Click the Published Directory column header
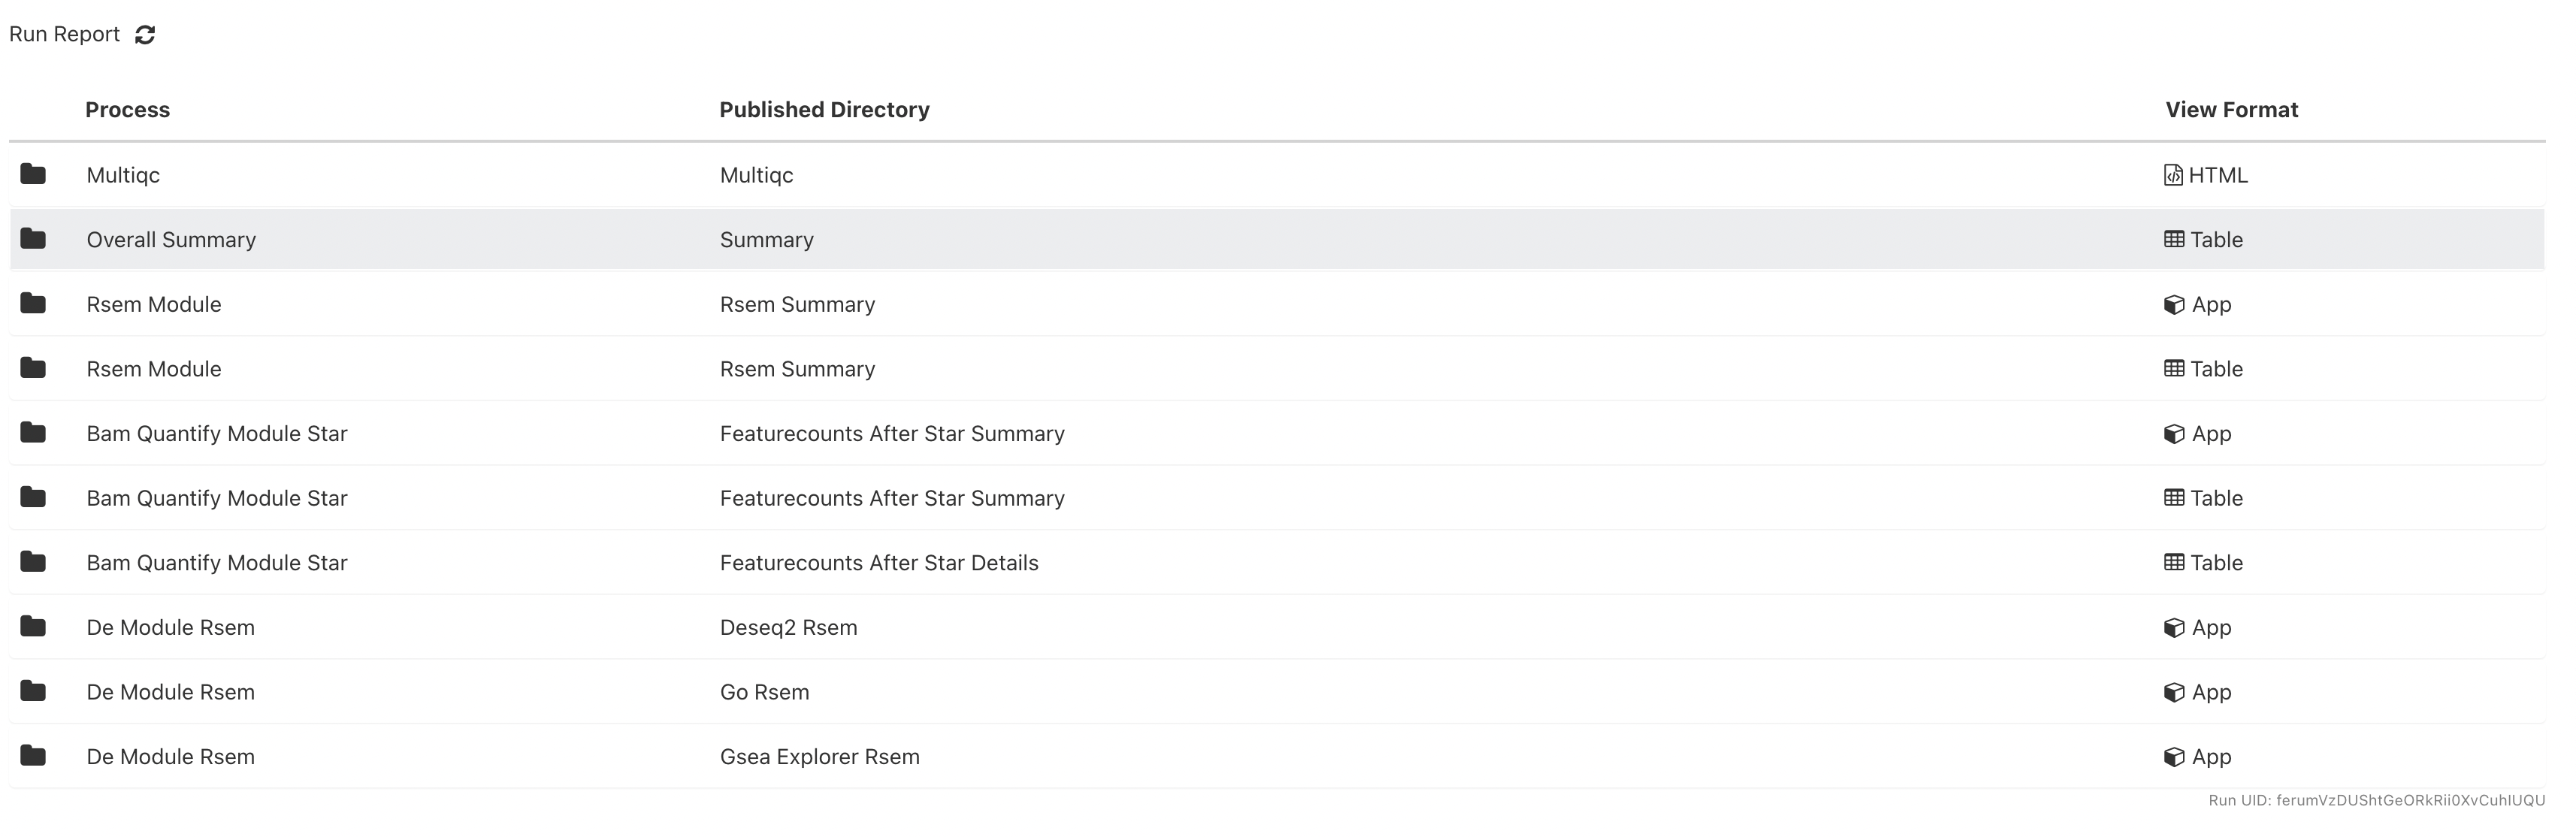Screen dimensions: 2576x837 pos(824,110)
